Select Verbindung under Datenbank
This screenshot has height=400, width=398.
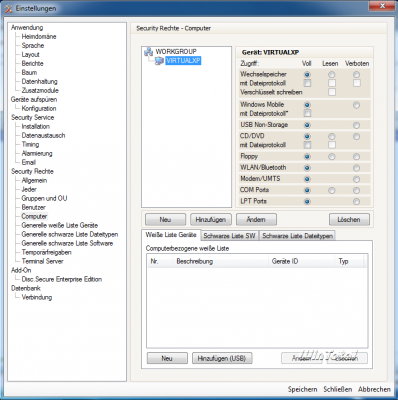pos(37,298)
